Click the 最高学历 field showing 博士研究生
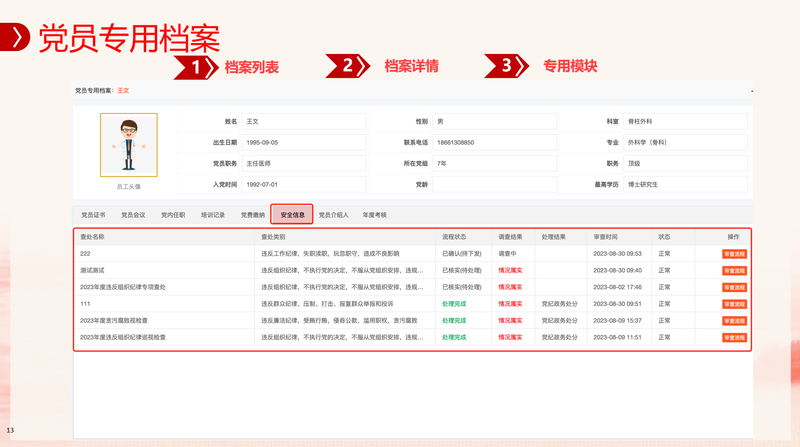The image size is (800, 447). point(685,184)
